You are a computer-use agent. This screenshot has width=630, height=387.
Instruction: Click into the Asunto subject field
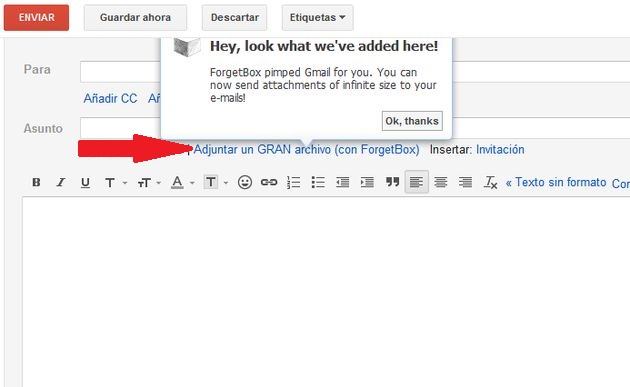tap(121, 128)
